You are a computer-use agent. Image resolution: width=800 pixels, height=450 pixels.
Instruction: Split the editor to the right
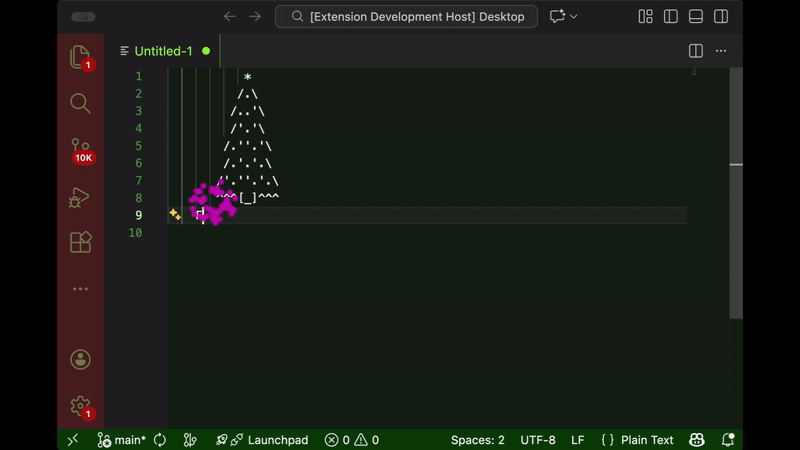tap(695, 51)
